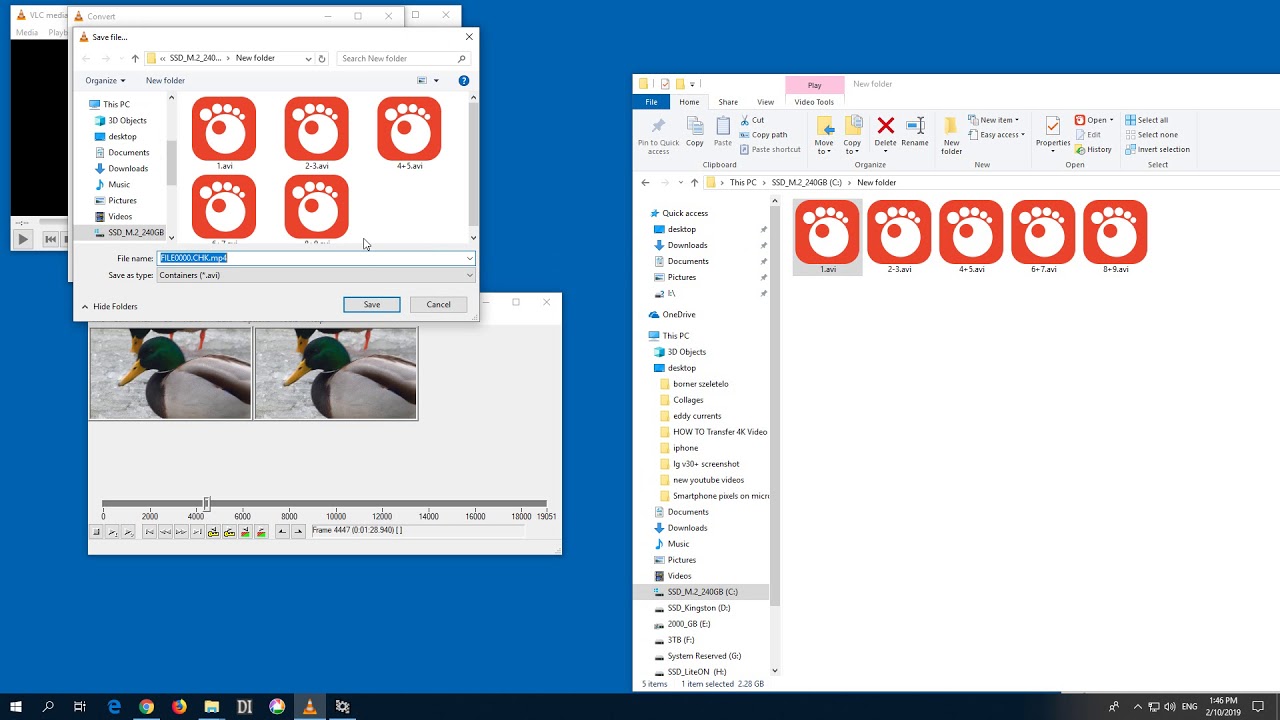Click the Copy icon in Explorer ribbon
1280x720 pixels.
[695, 131]
